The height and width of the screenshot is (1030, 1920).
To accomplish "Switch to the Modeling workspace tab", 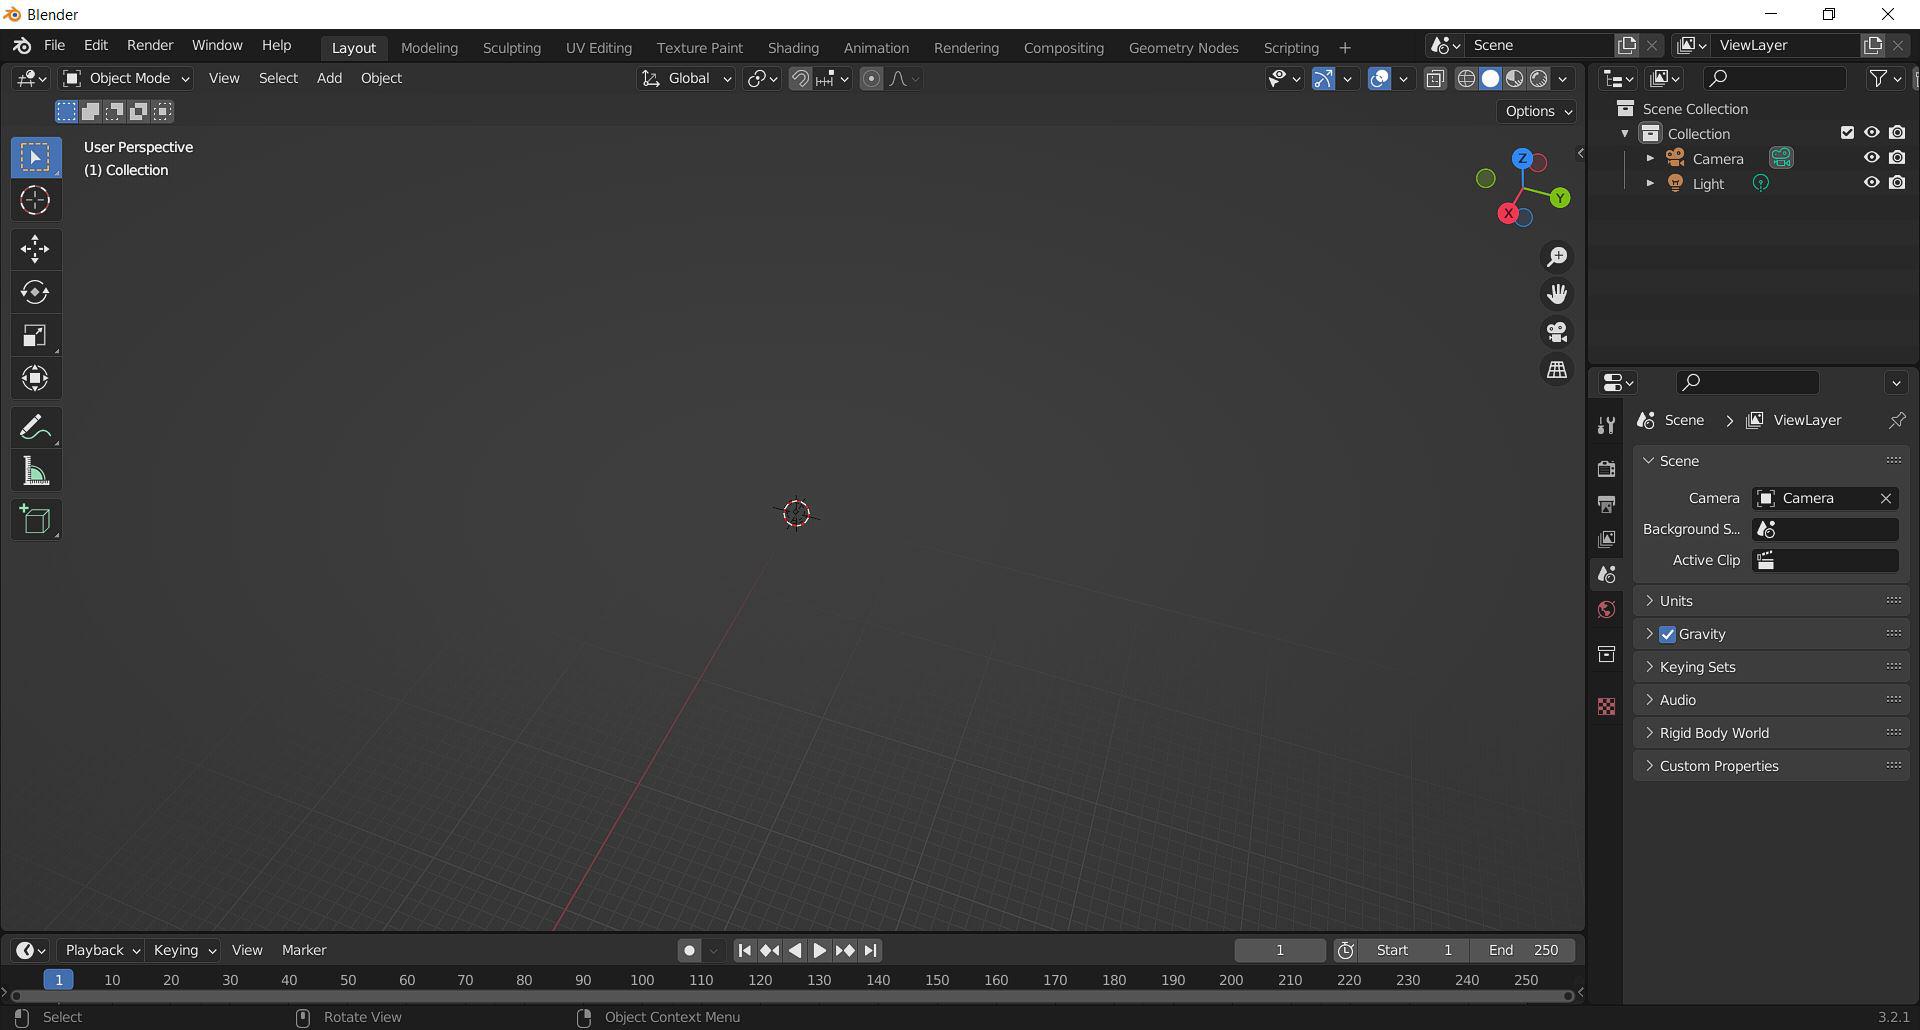I will [429, 47].
